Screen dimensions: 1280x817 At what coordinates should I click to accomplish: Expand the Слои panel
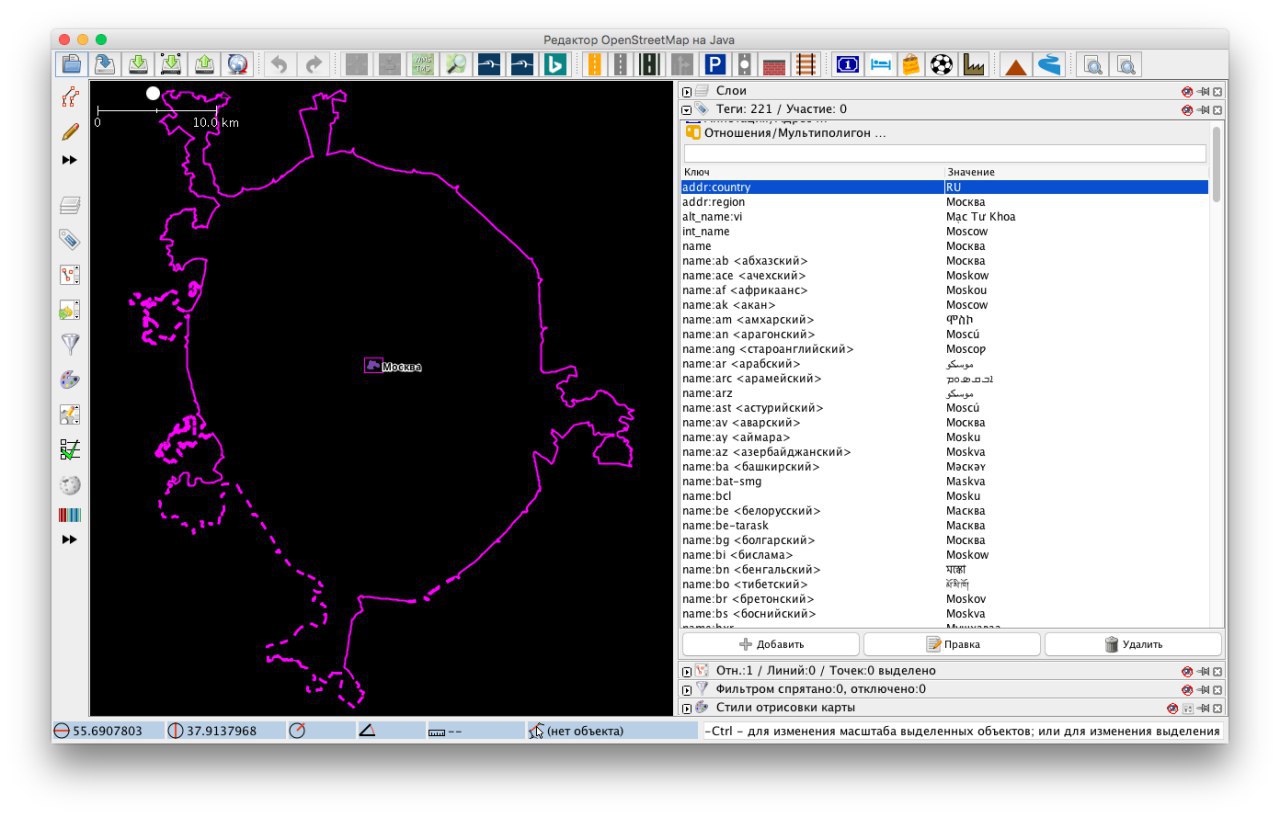(x=687, y=91)
